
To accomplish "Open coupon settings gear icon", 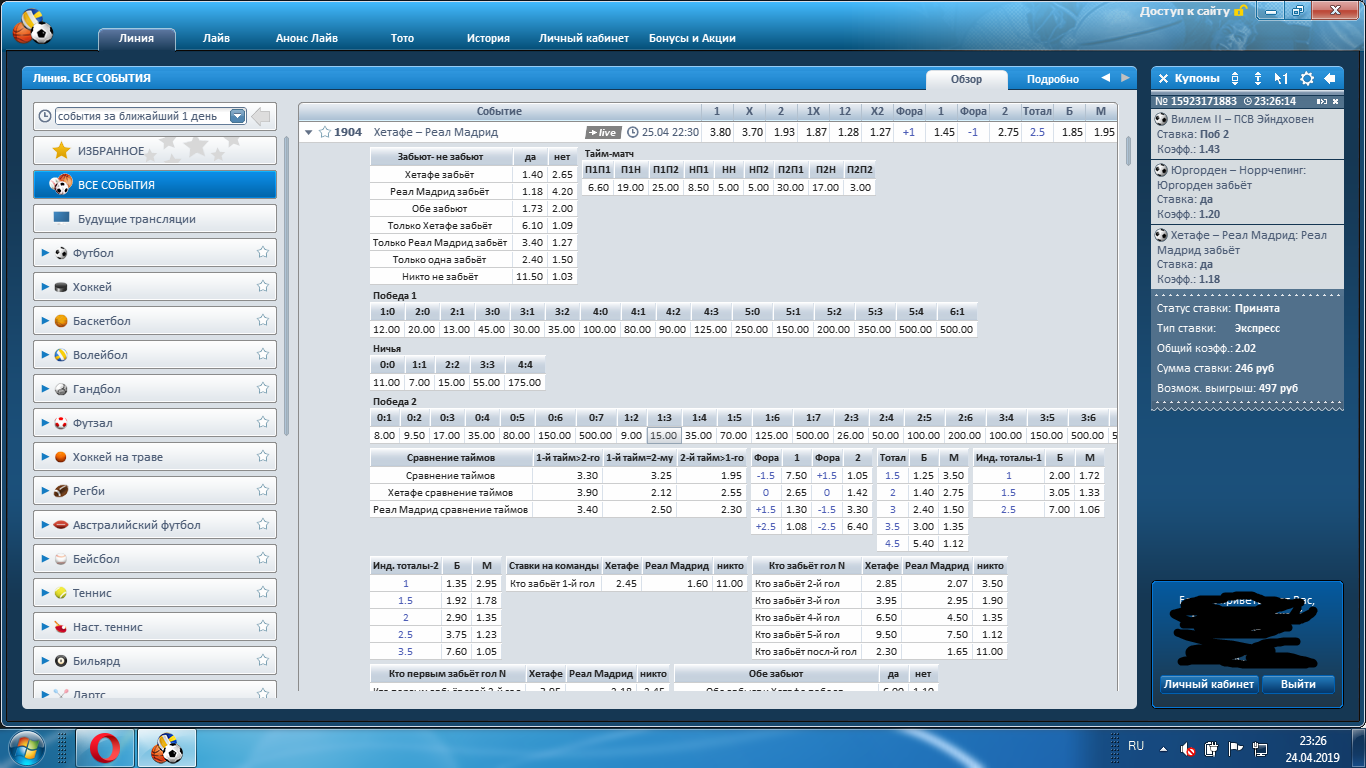I will (1306, 78).
